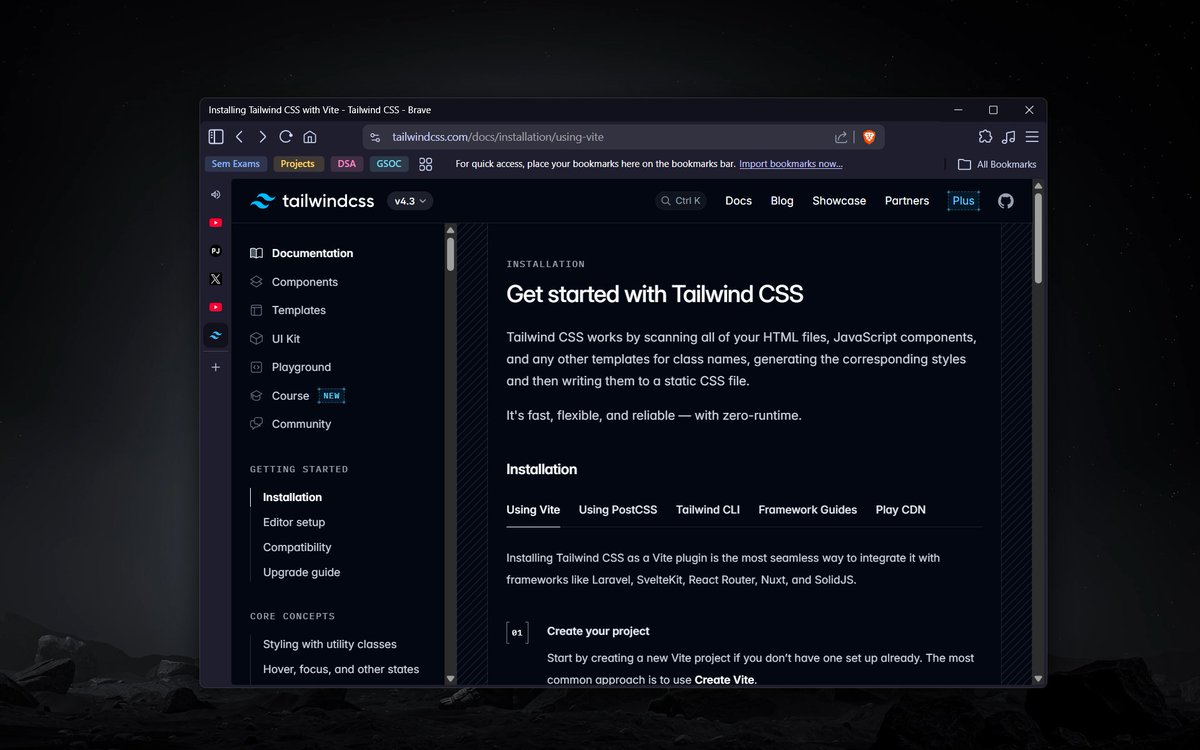Open Blog in the top navigation
The image size is (1200, 750).
tap(782, 201)
